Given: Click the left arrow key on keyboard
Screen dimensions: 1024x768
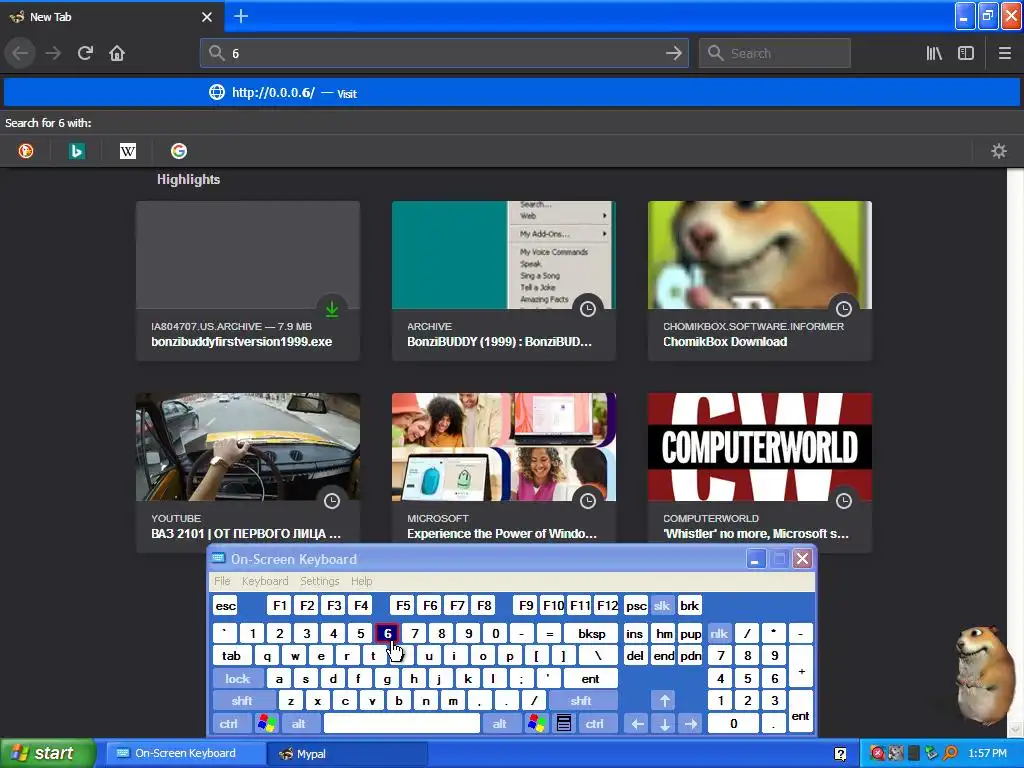Looking at the screenshot, I should coord(637,724).
